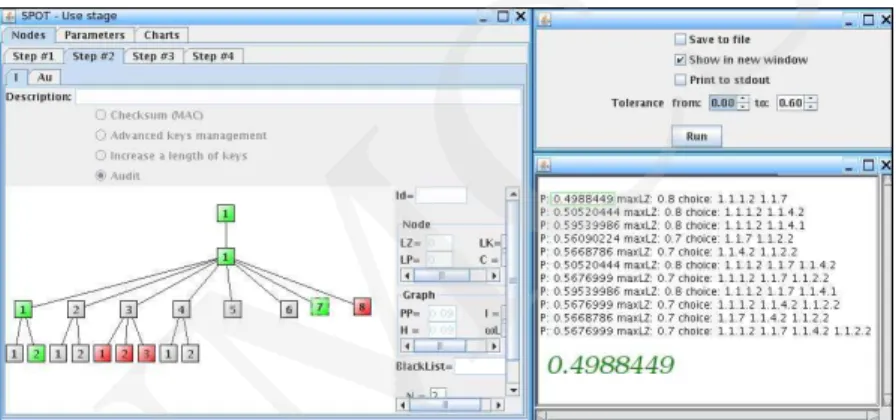Click the side panel vertical scrollbar down arrow

[x=513, y=390]
